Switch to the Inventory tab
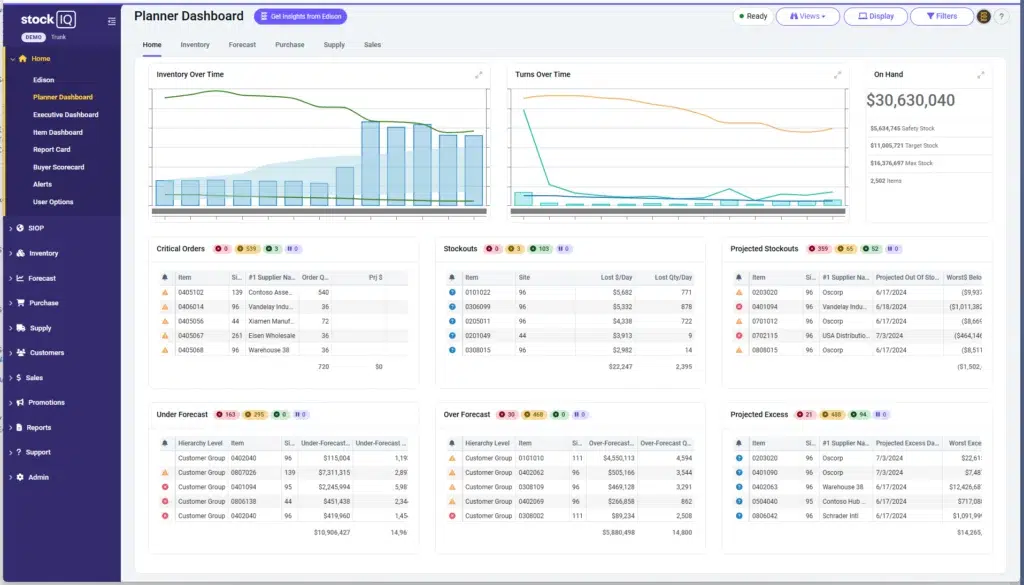 (195, 45)
